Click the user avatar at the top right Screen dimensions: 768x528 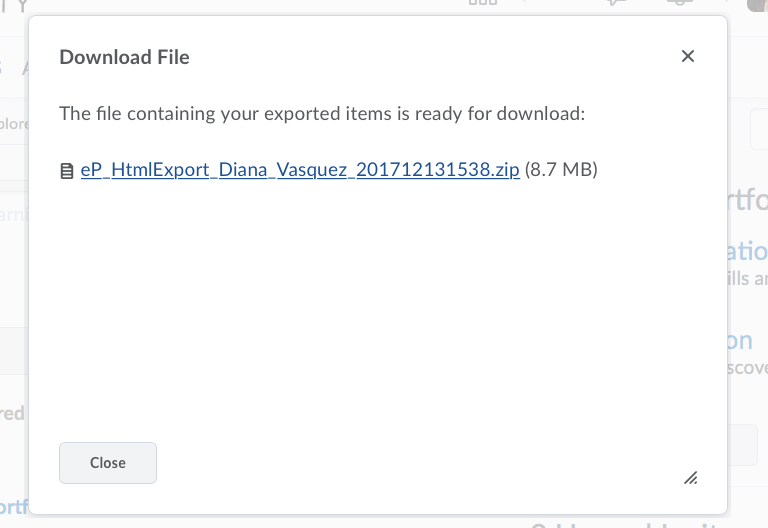click(x=758, y=5)
